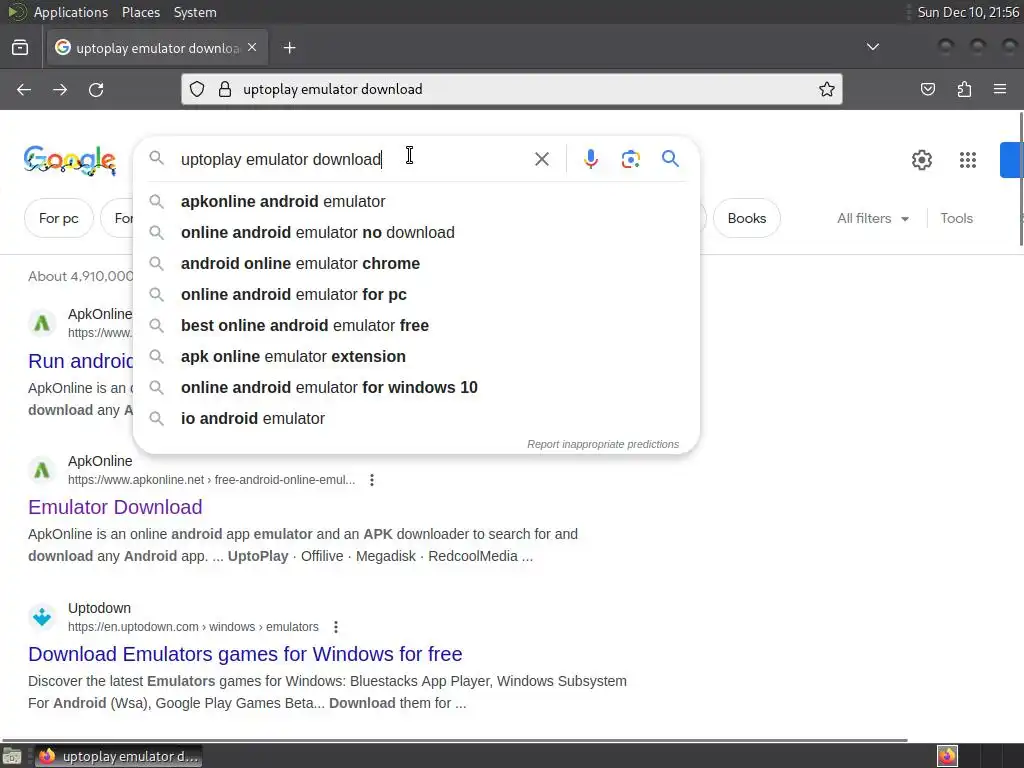Open the System menu

[x=195, y=12]
